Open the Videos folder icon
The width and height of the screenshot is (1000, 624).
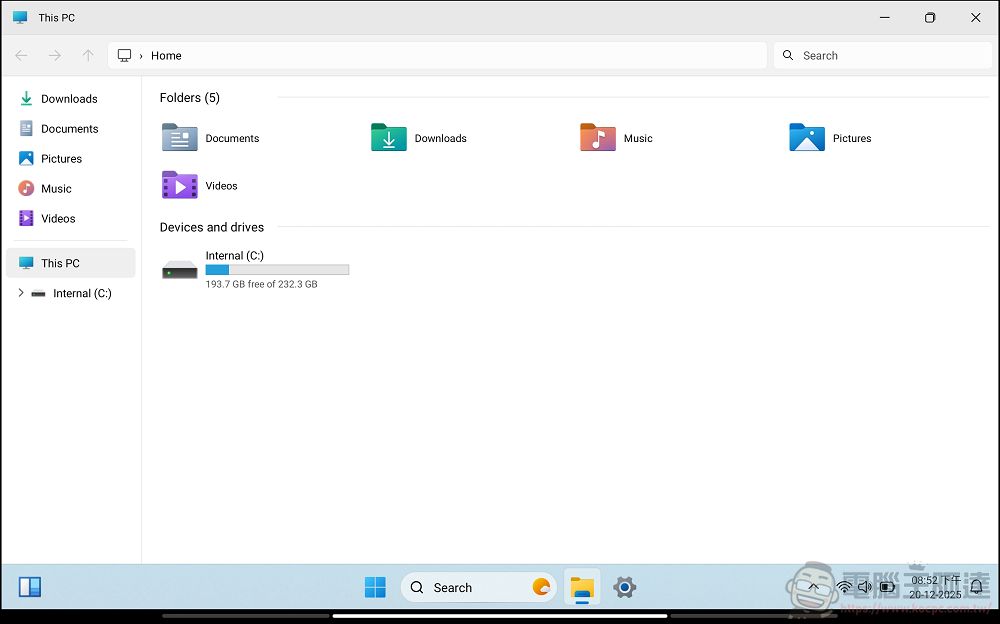(x=179, y=185)
